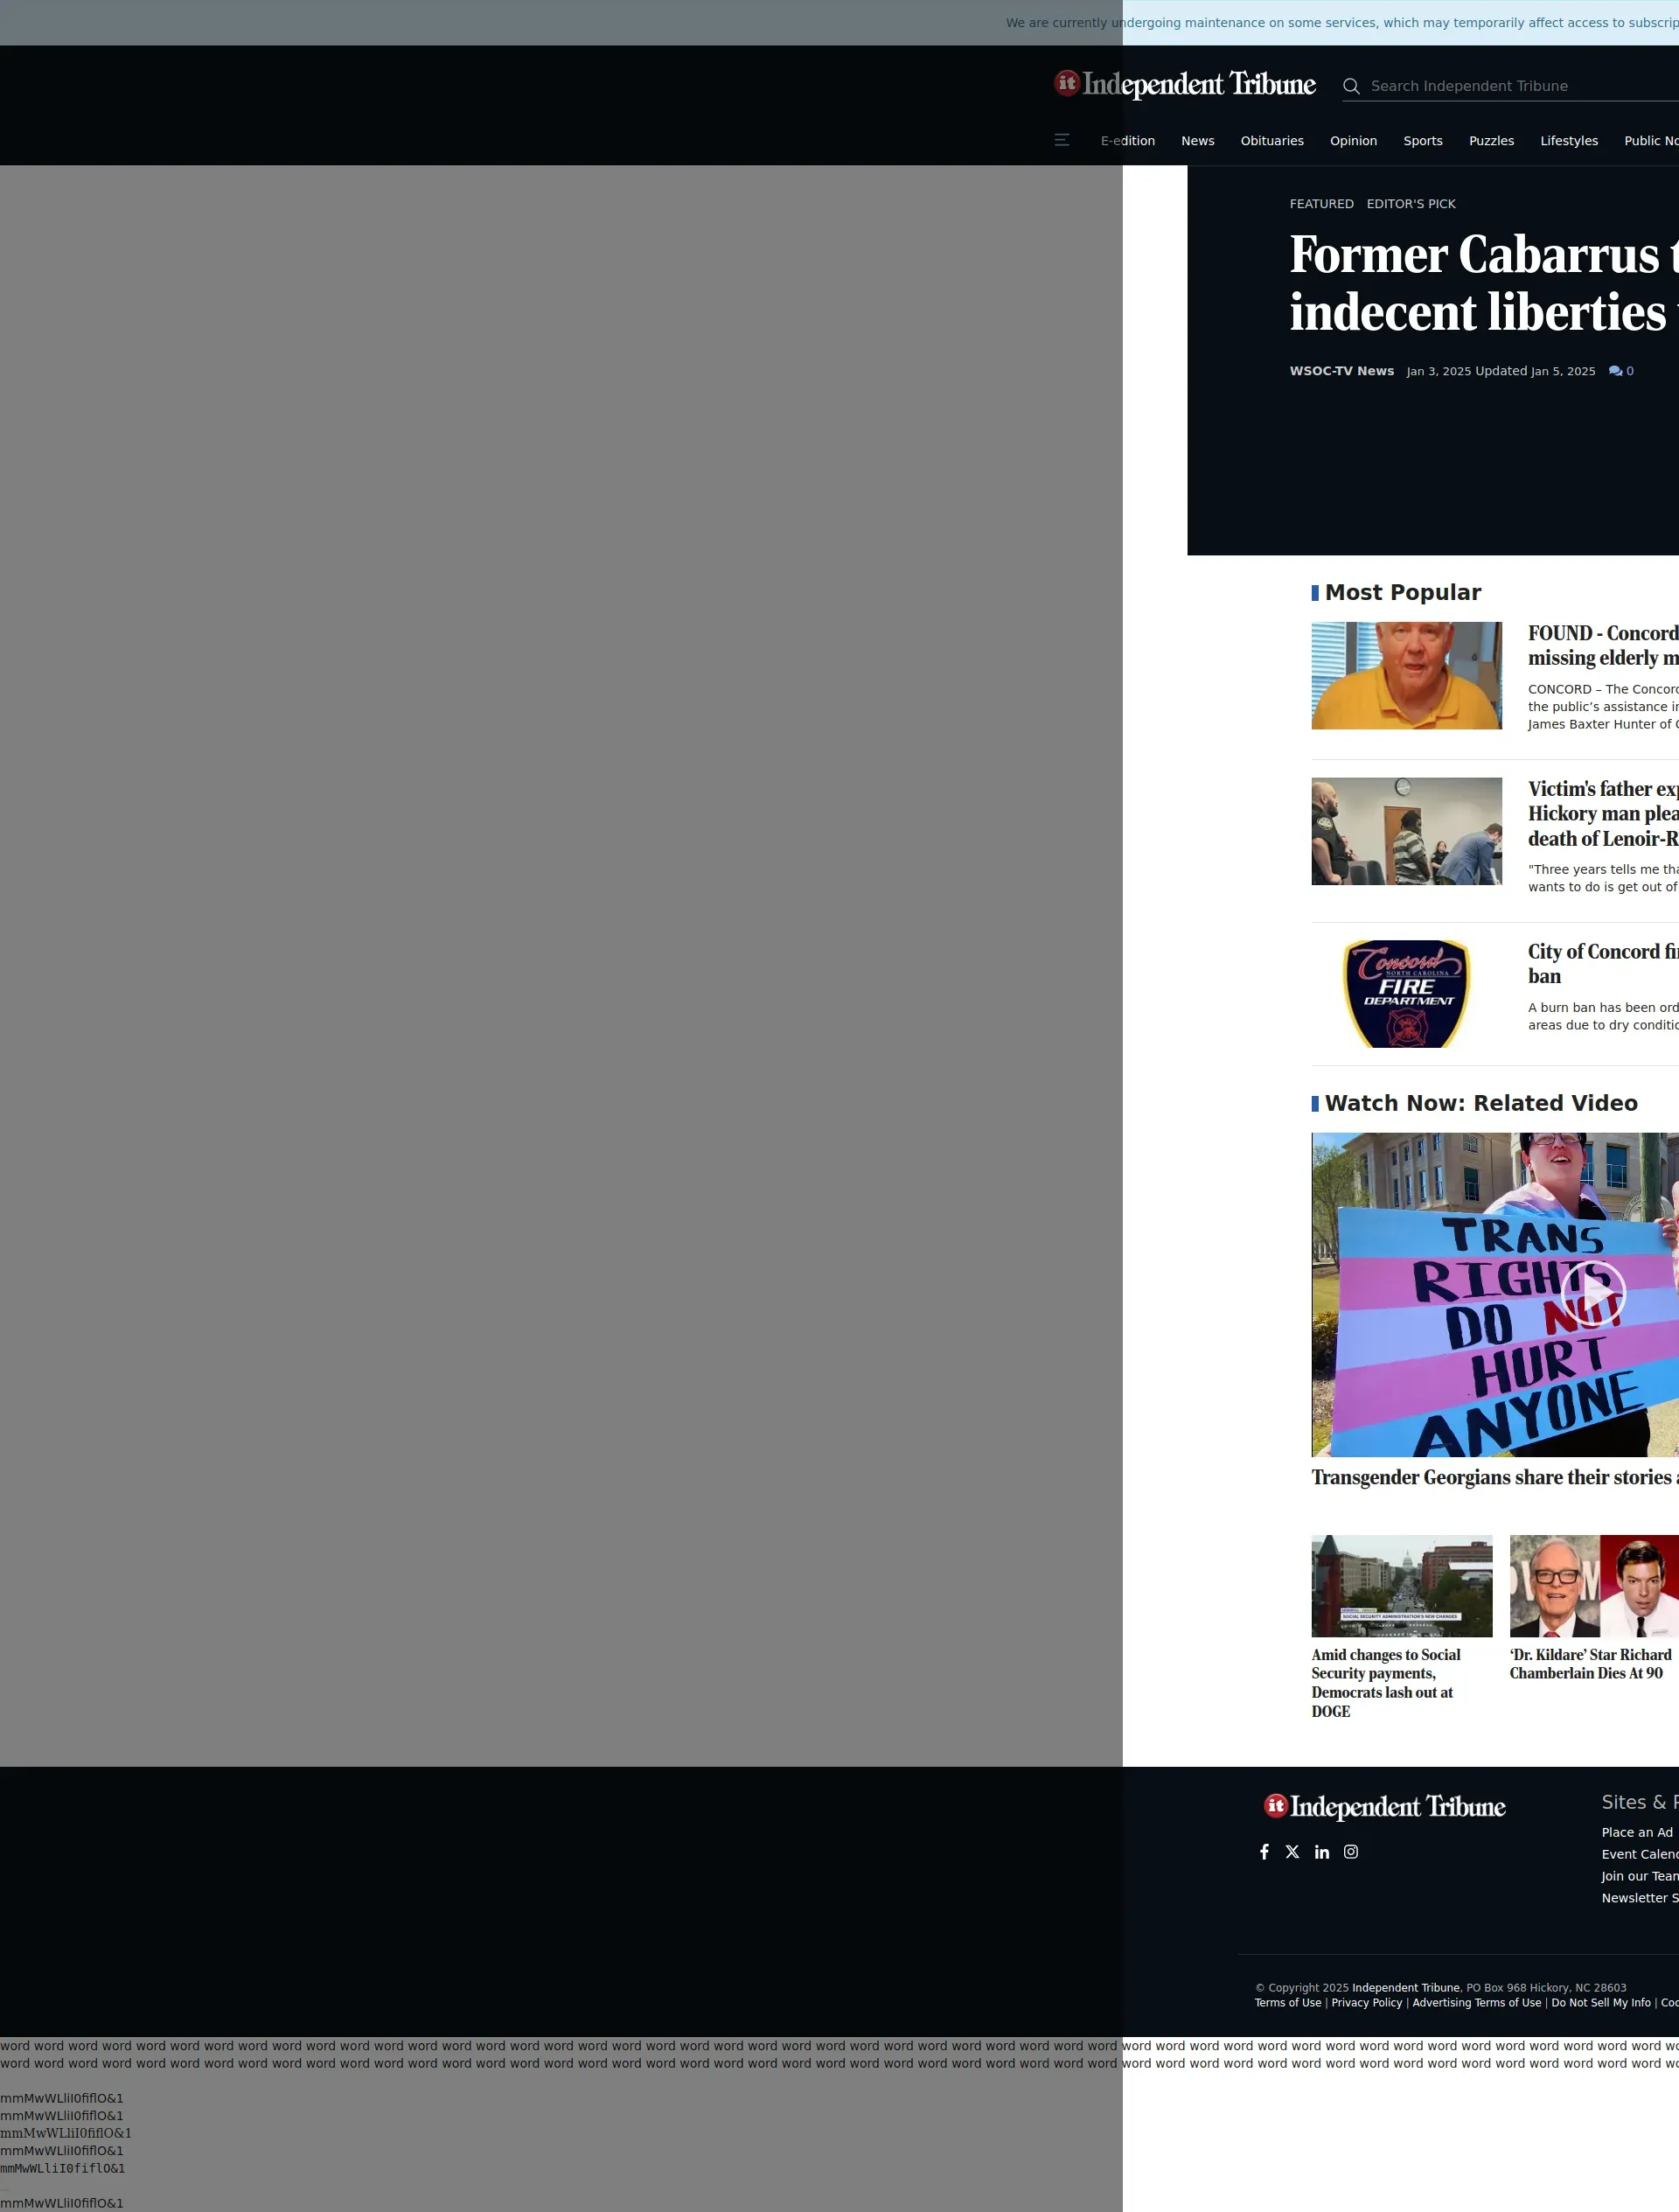
Task: Open the Puzzles navigation item
Action: click(1490, 141)
